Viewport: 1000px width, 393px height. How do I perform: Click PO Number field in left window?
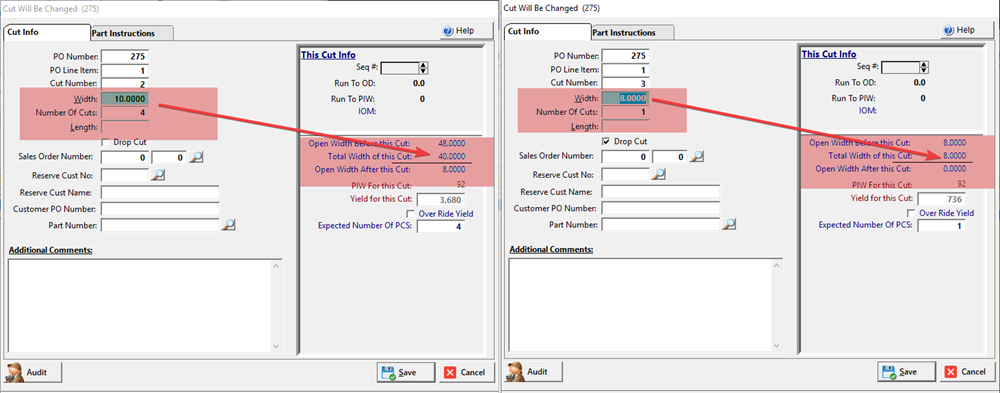[125, 56]
